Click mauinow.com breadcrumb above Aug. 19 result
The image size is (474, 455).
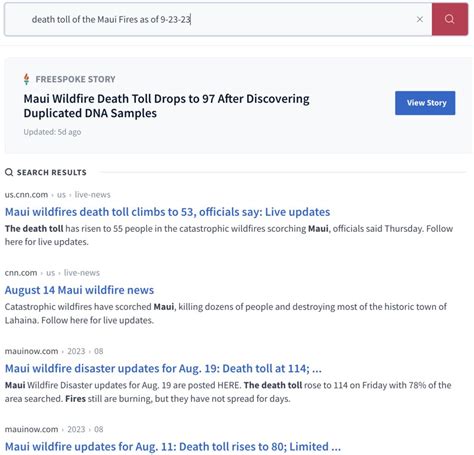[x=54, y=351]
